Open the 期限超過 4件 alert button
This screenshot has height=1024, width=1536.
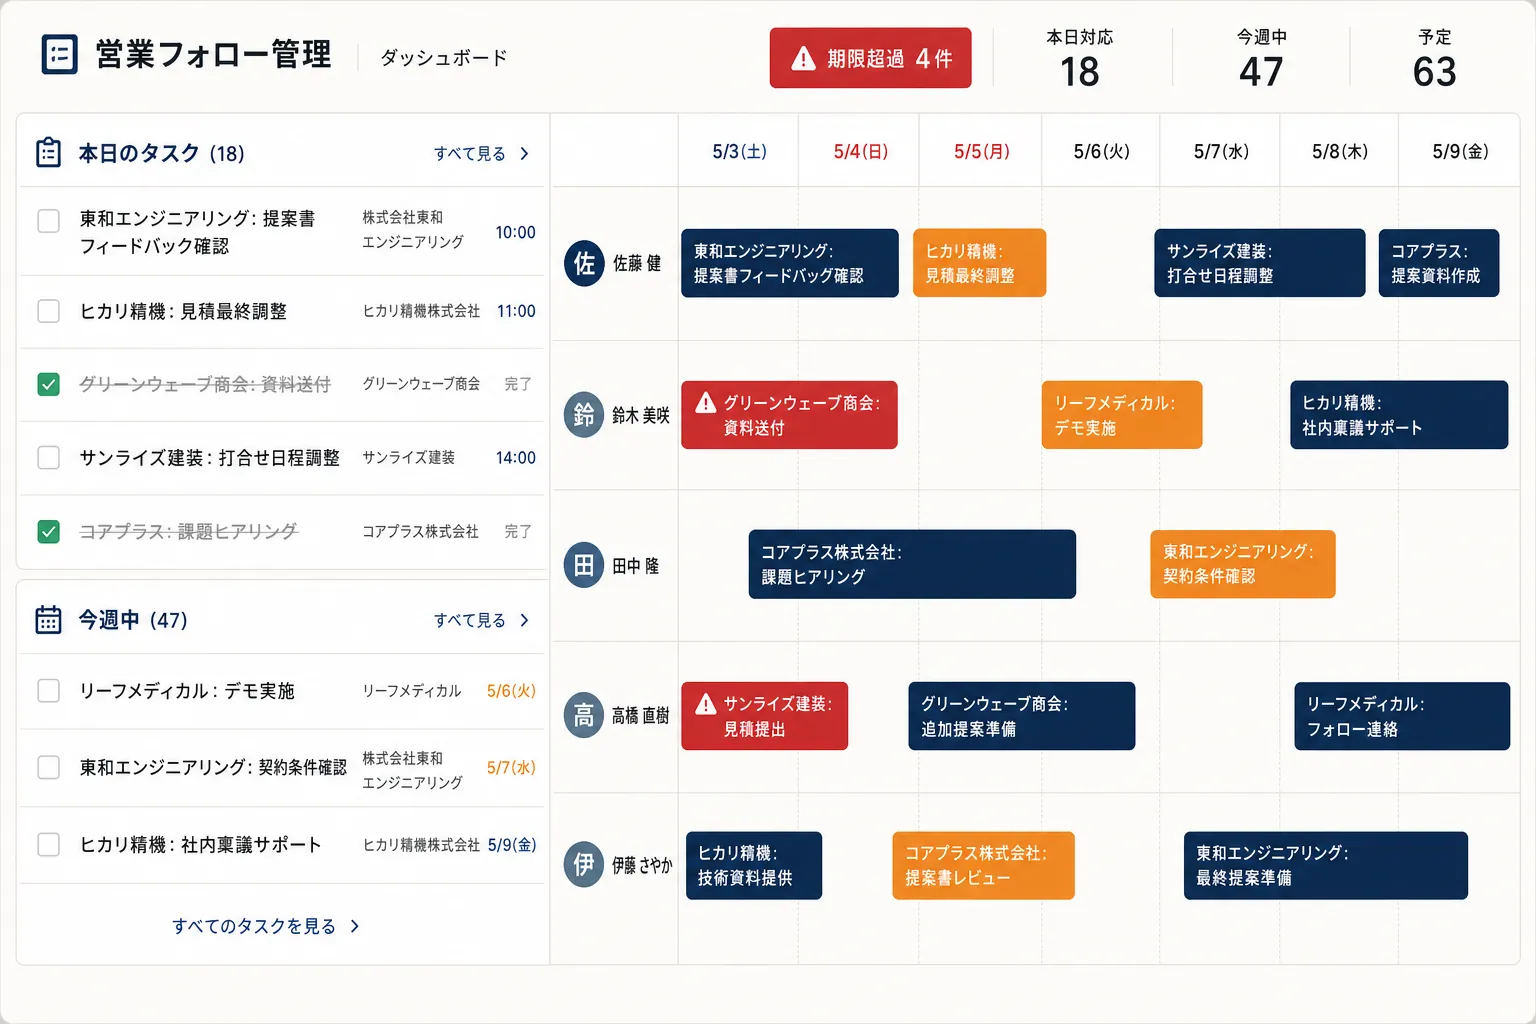tap(870, 58)
